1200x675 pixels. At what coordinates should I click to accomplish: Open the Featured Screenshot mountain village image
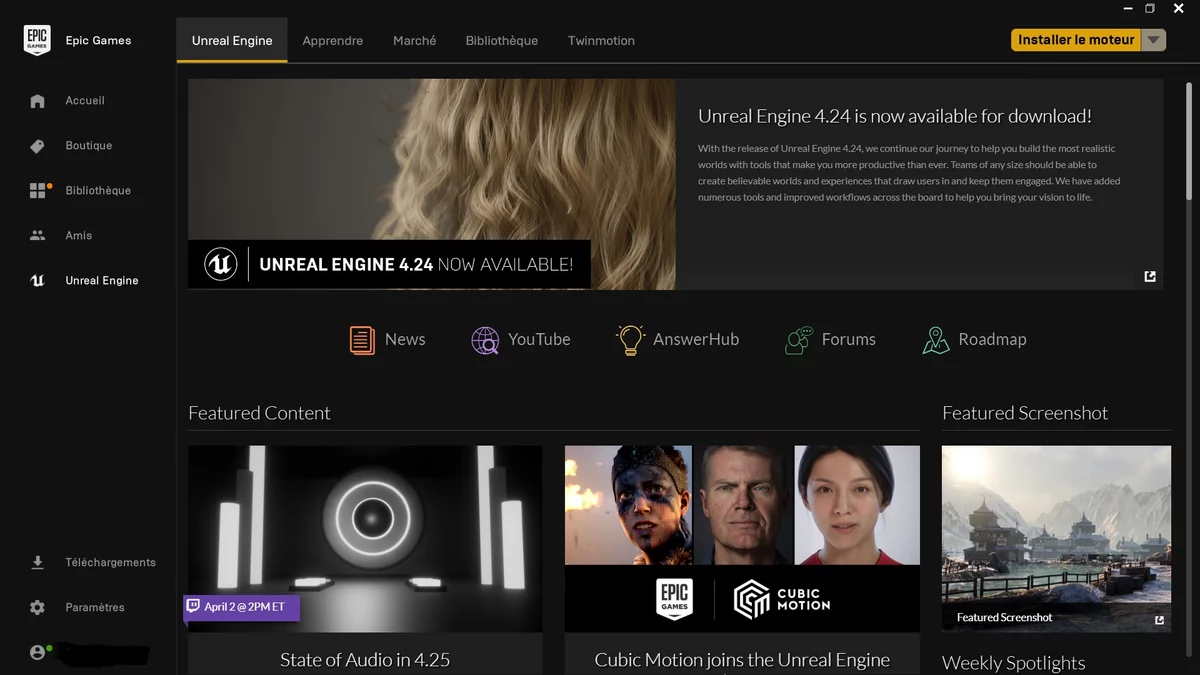[x=1056, y=539]
